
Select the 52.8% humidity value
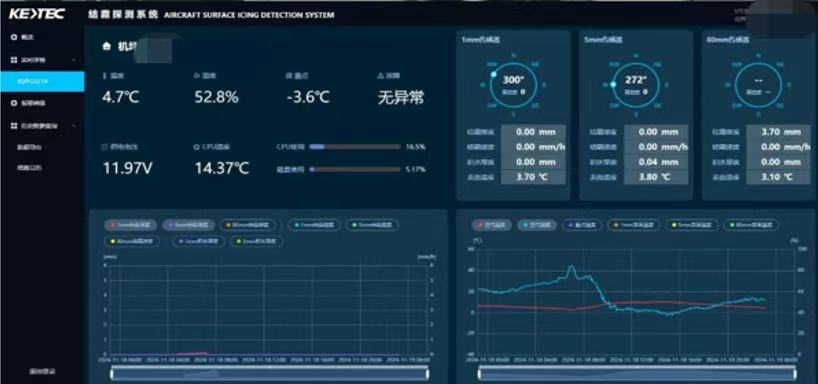tap(216, 97)
